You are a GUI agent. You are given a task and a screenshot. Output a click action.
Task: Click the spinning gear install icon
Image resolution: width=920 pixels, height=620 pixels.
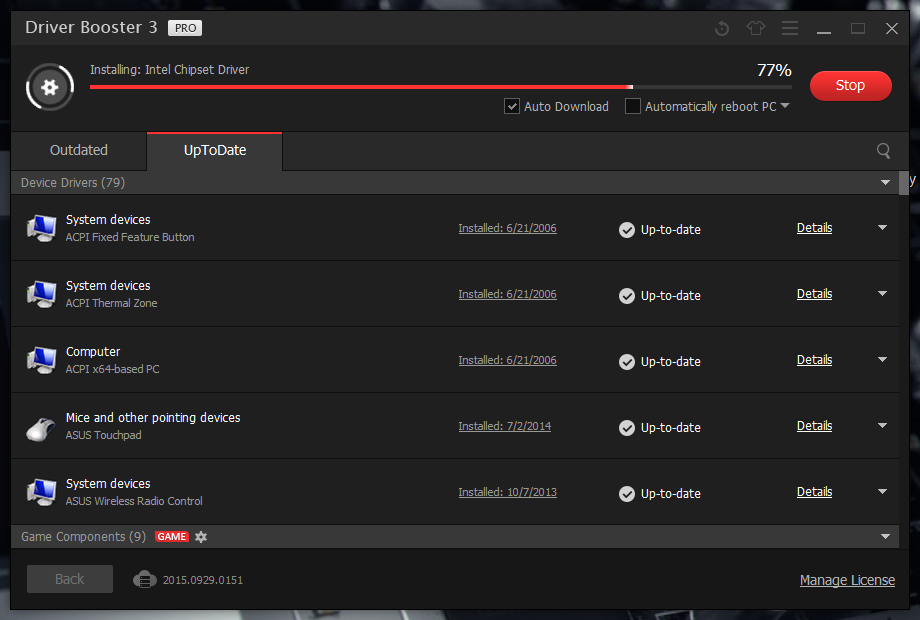coord(50,87)
